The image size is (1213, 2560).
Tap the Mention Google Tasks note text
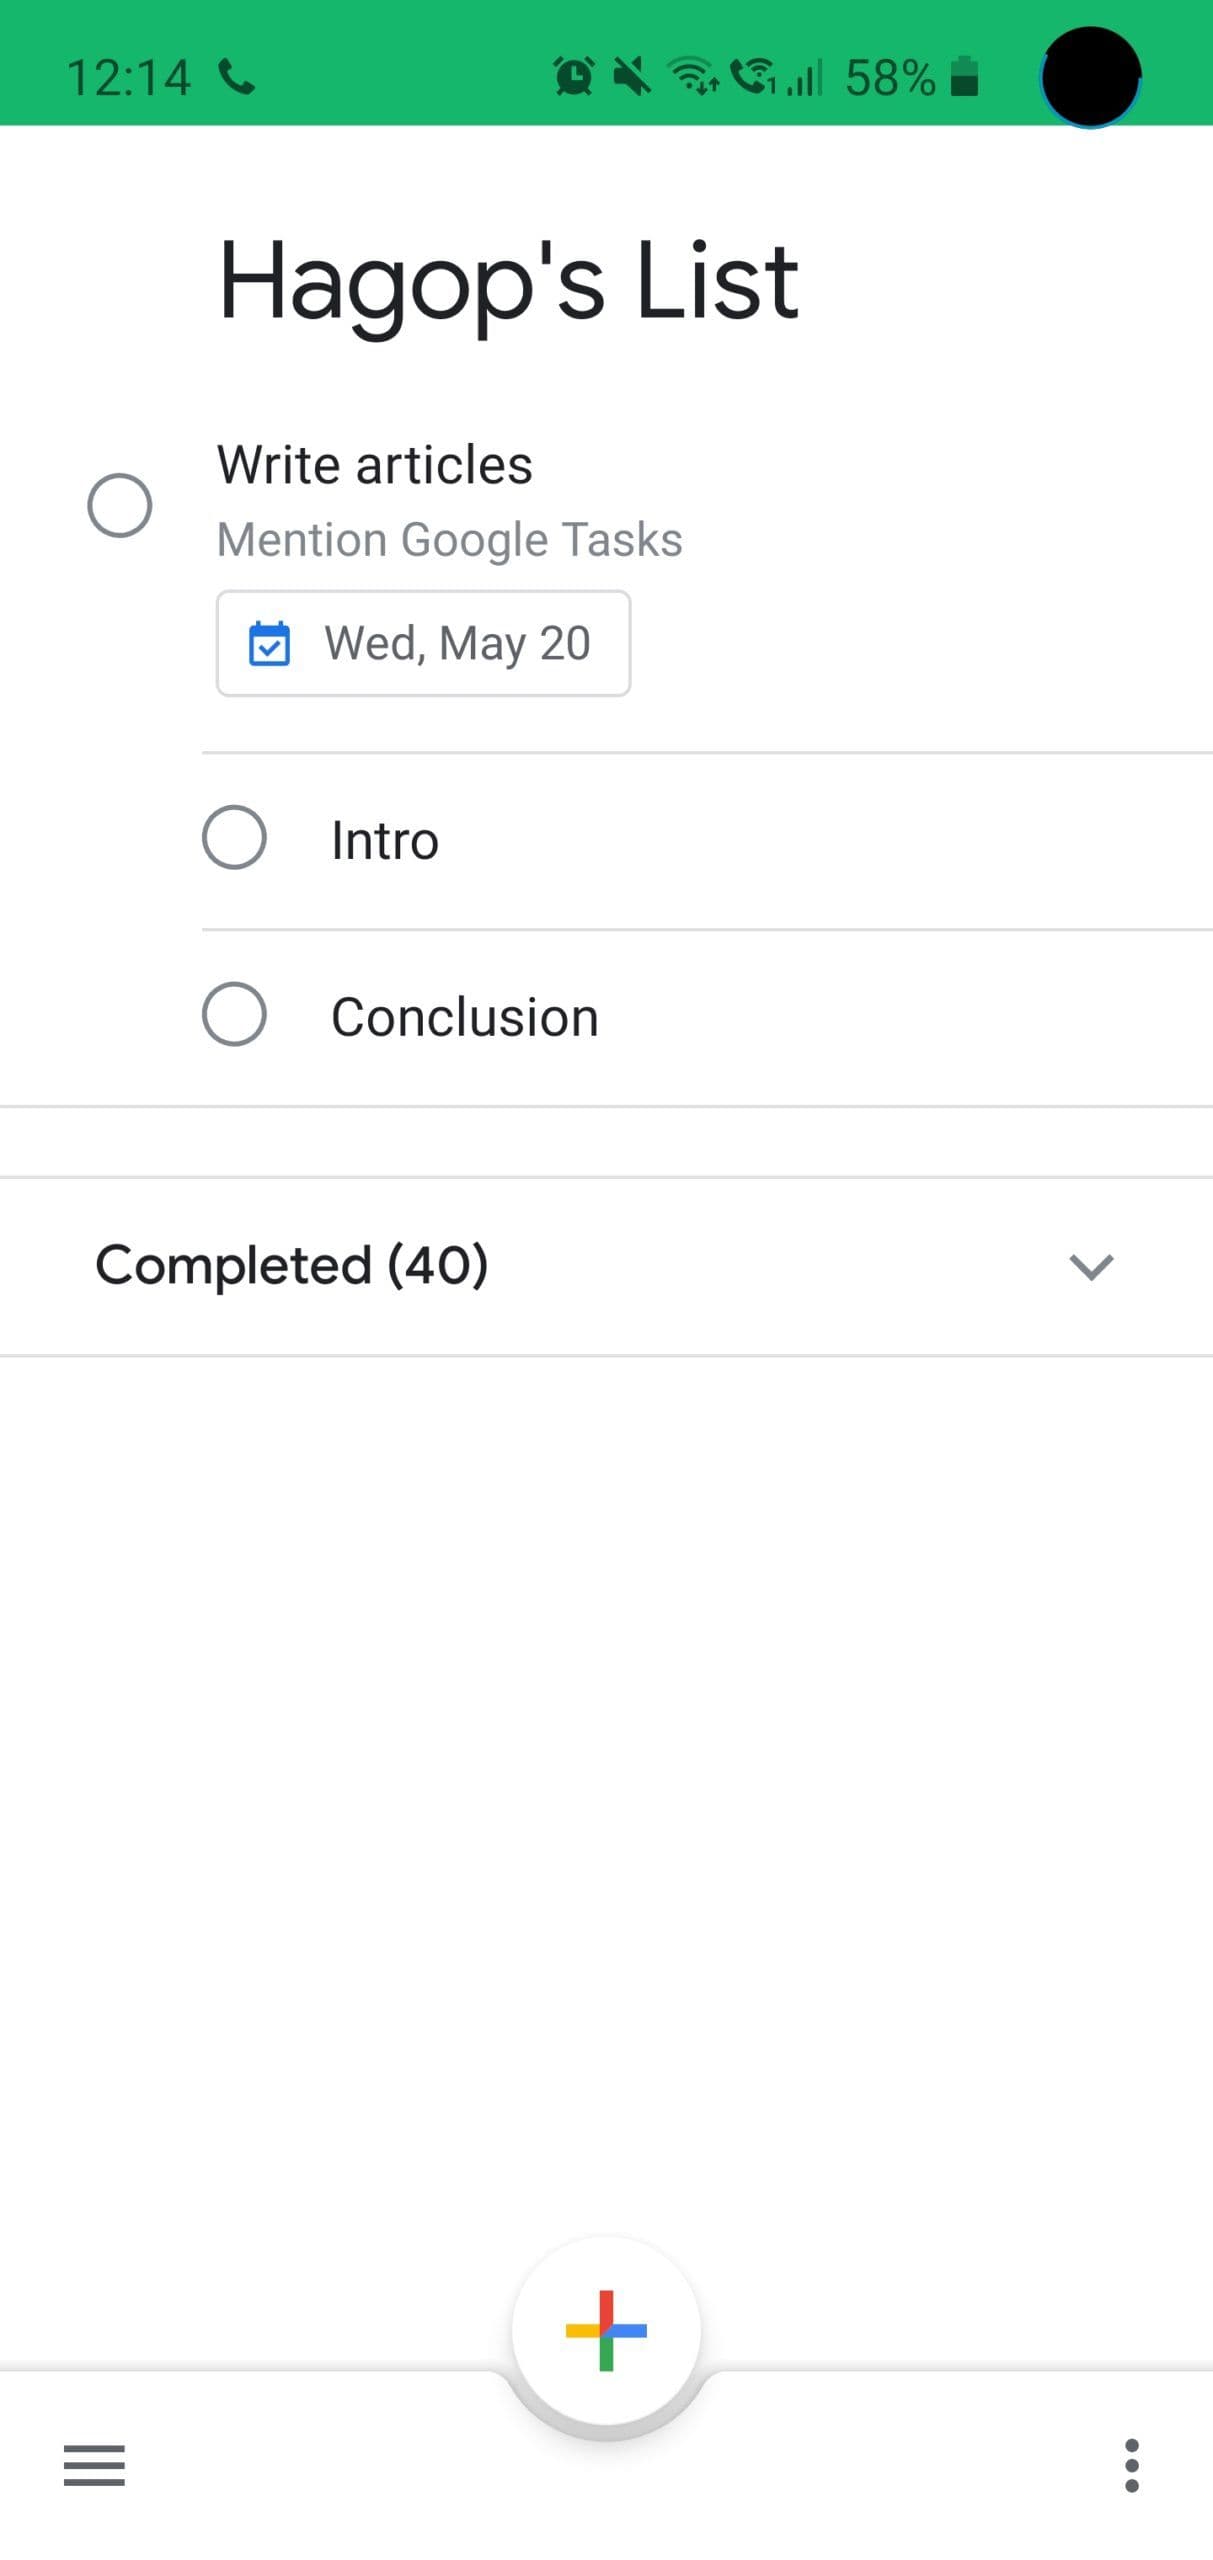(449, 539)
